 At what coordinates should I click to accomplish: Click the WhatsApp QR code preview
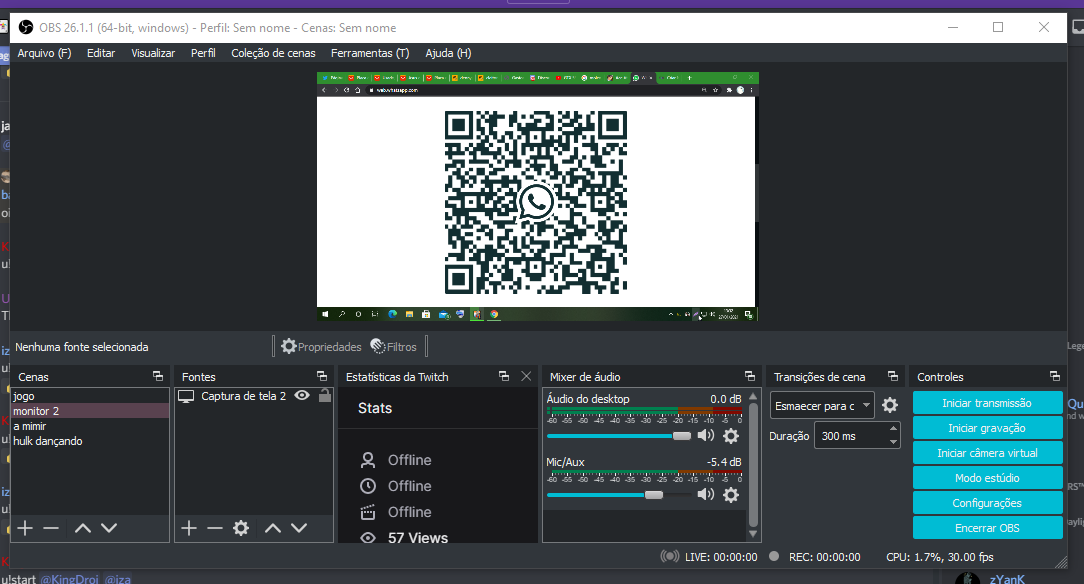coord(536,202)
